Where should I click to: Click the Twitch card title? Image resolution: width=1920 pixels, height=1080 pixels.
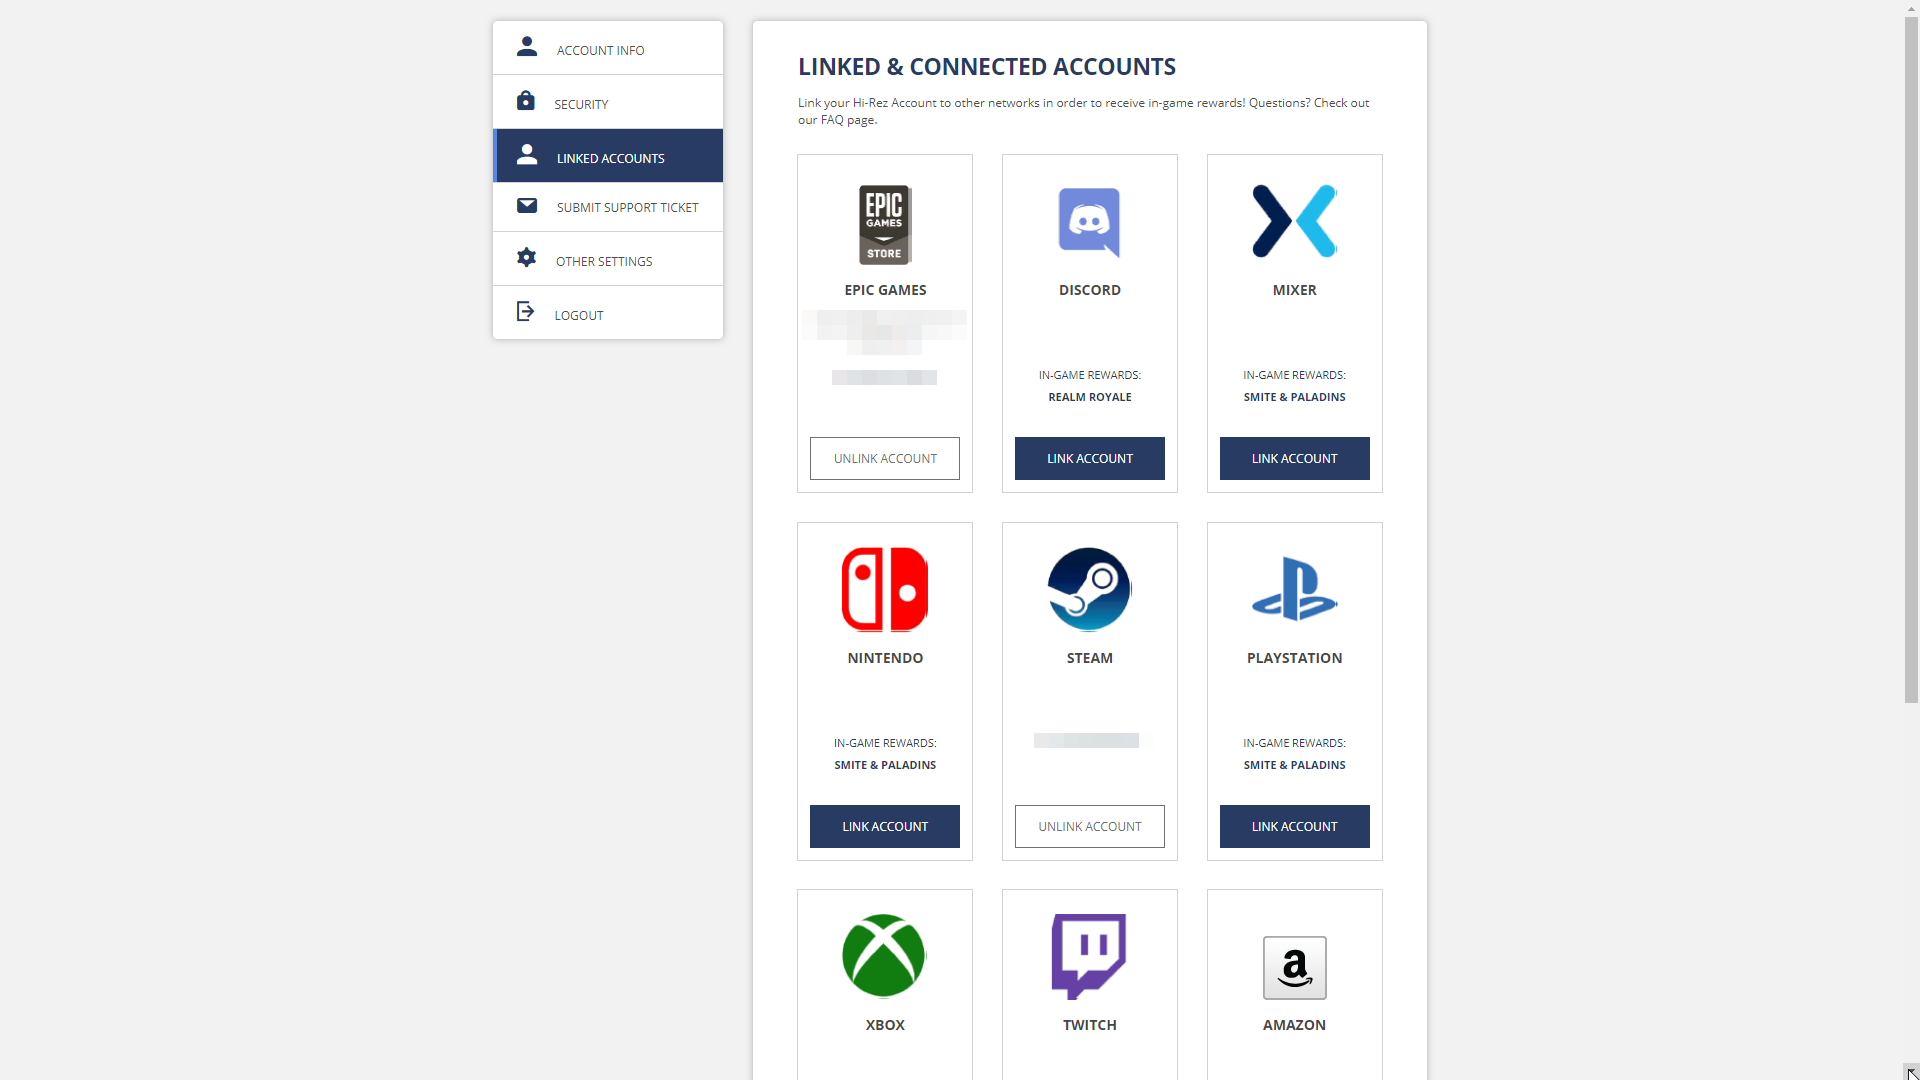coord(1090,1025)
